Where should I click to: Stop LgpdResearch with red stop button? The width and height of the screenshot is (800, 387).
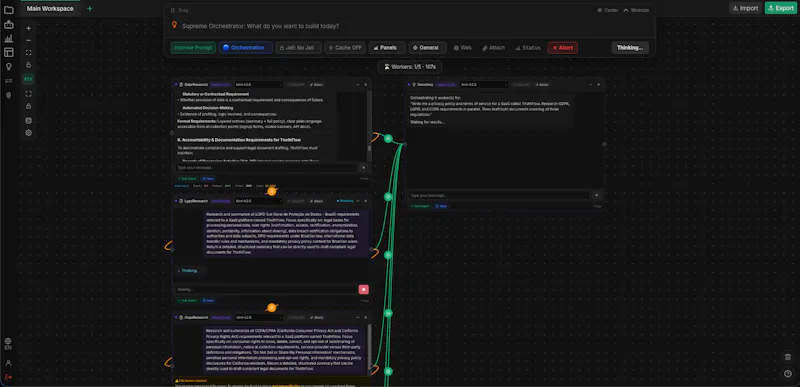(364, 290)
